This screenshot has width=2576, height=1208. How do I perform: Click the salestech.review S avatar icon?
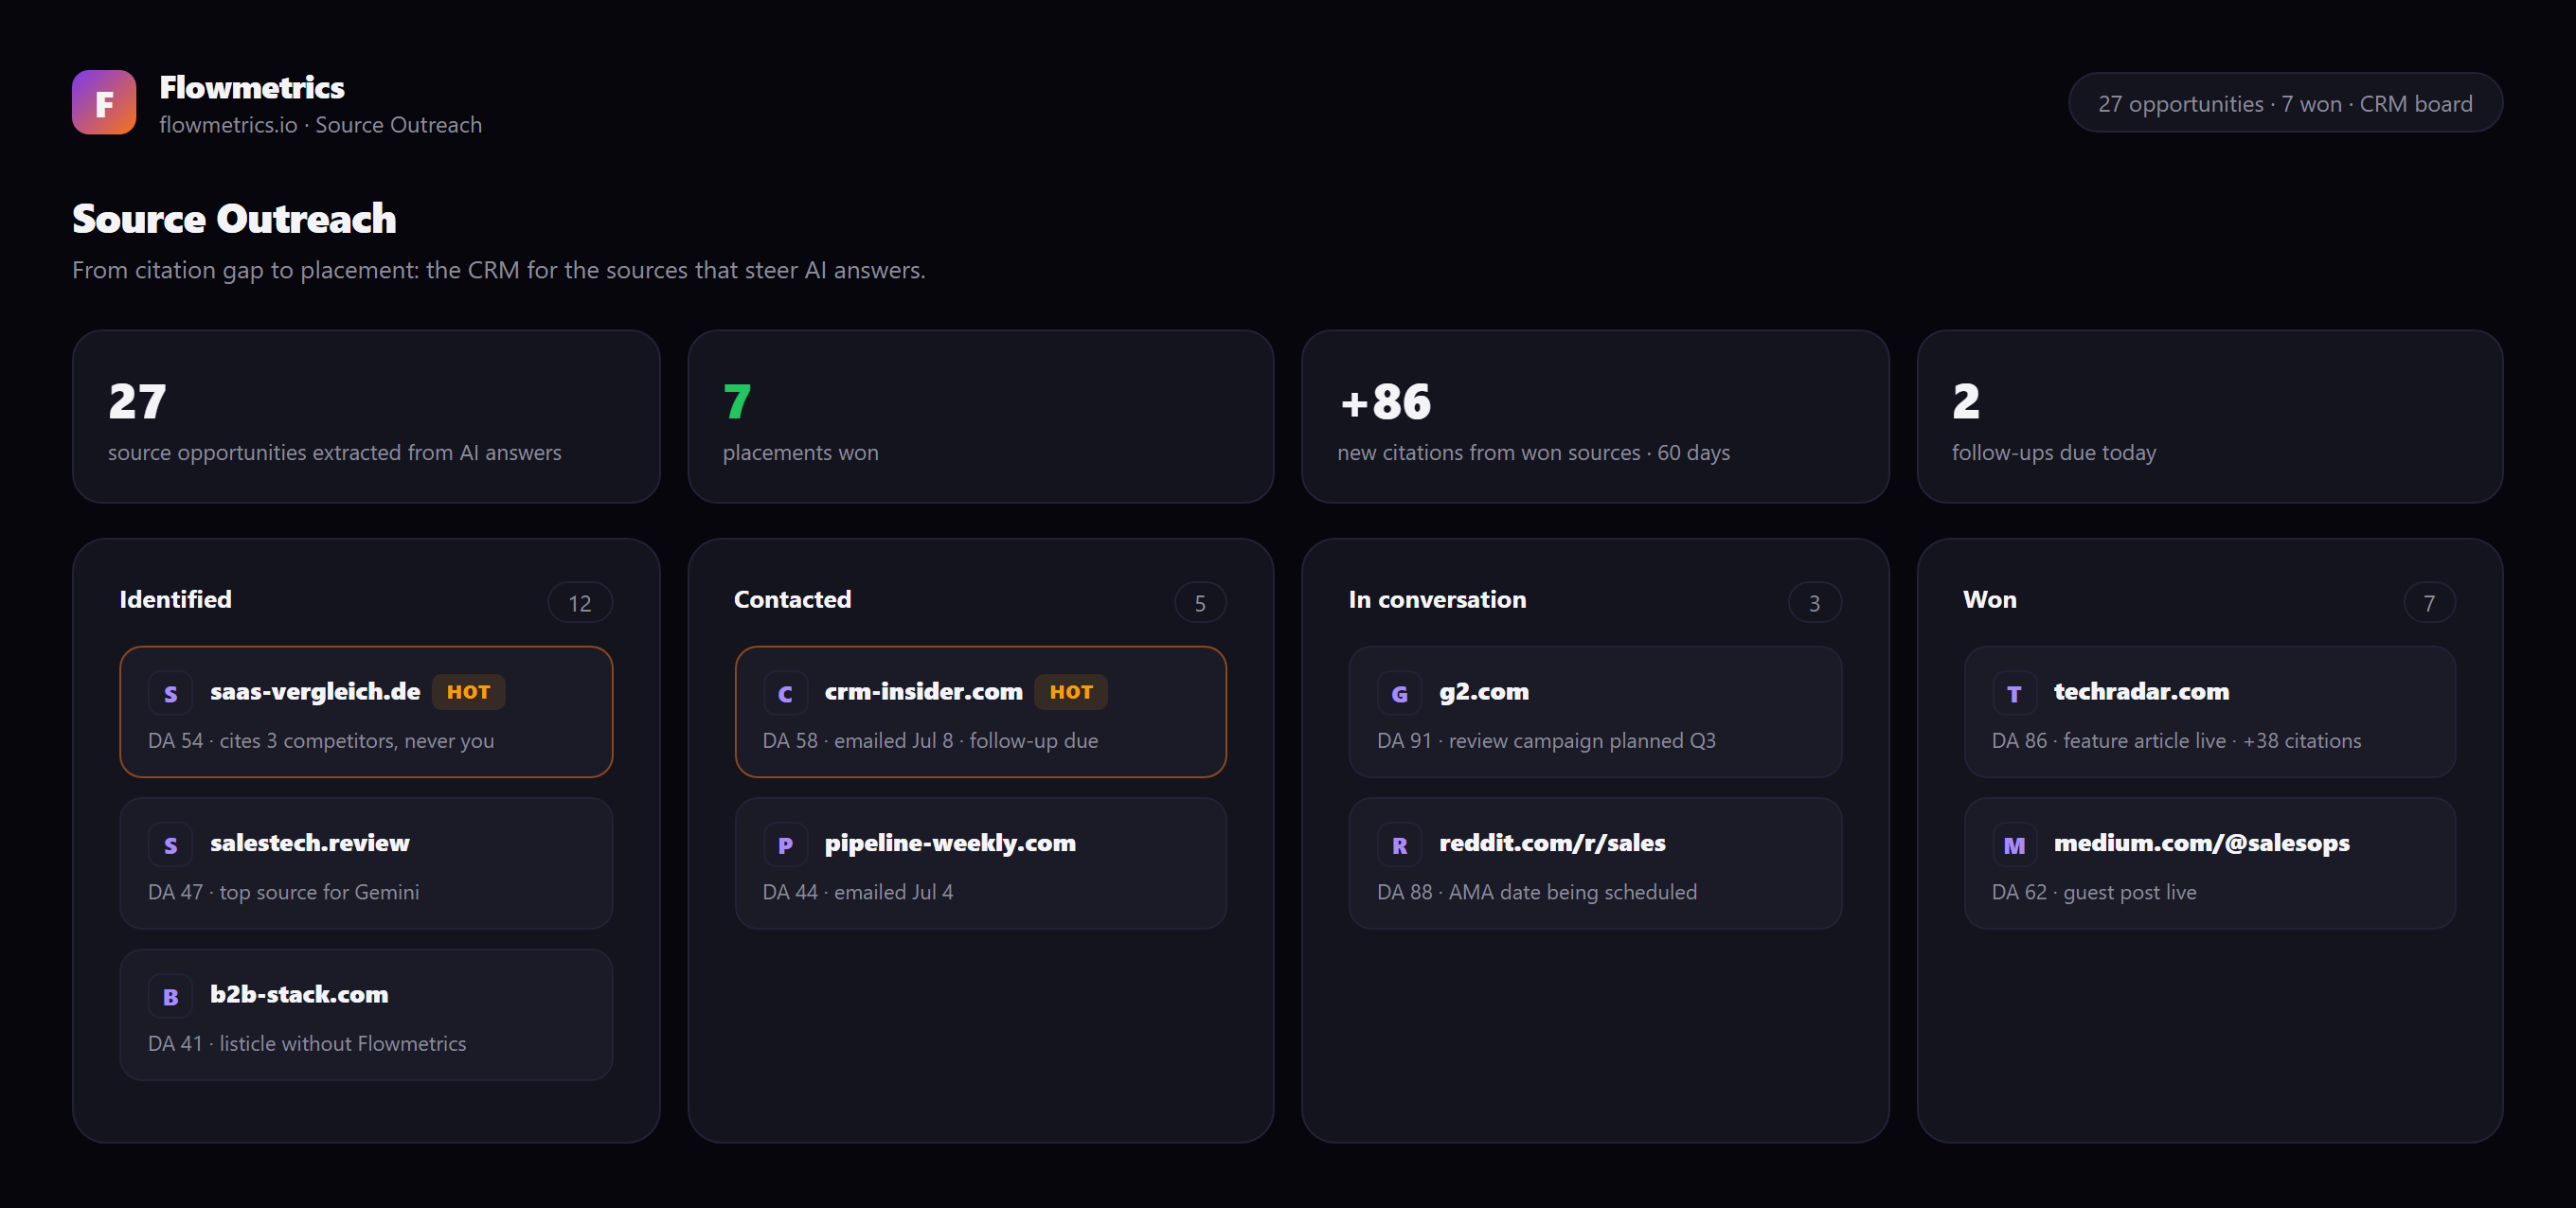(x=170, y=845)
